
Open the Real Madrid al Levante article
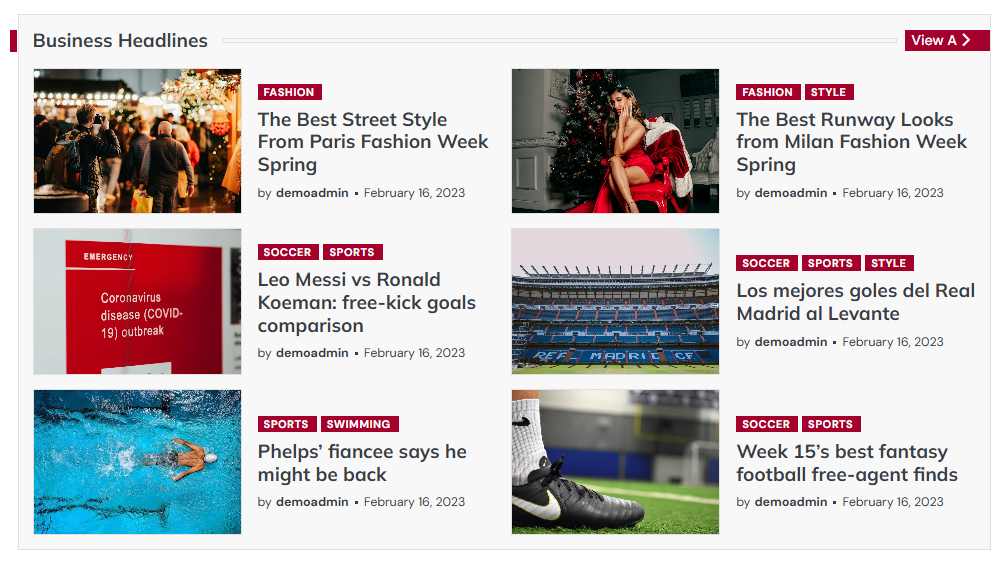click(855, 302)
